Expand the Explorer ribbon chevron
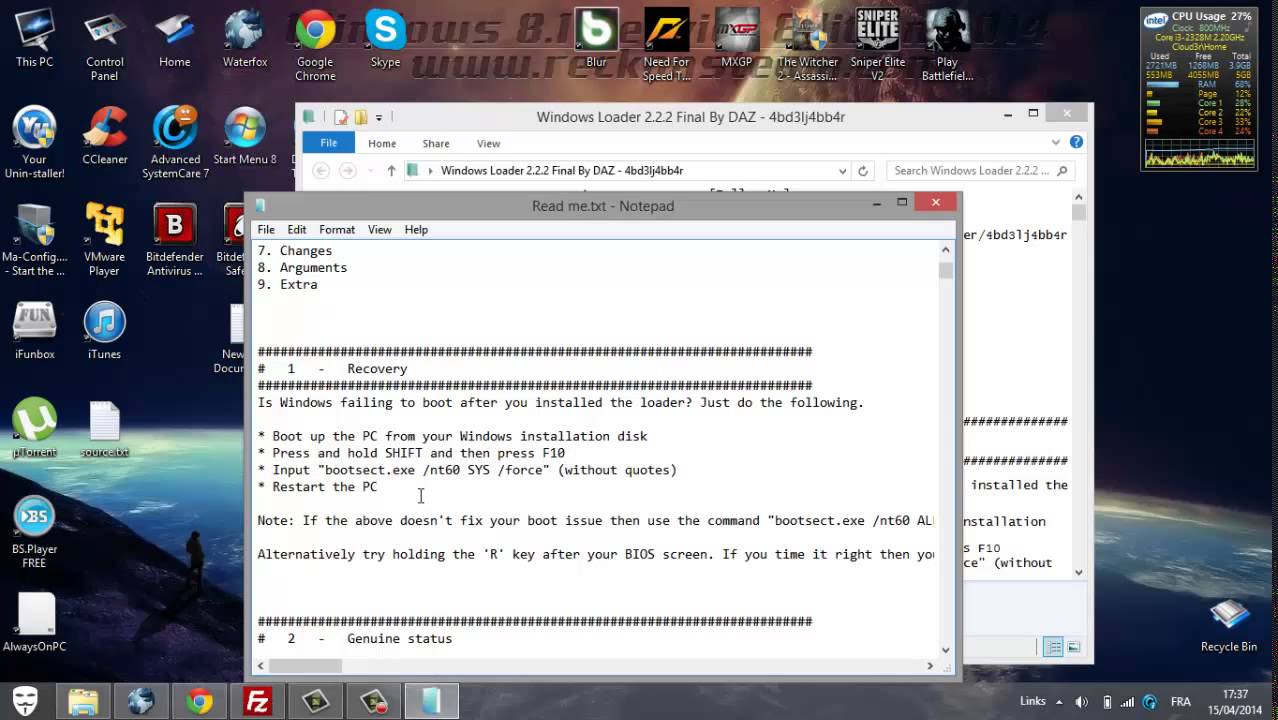This screenshot has height=720, width=1278. click(1056, 142)
